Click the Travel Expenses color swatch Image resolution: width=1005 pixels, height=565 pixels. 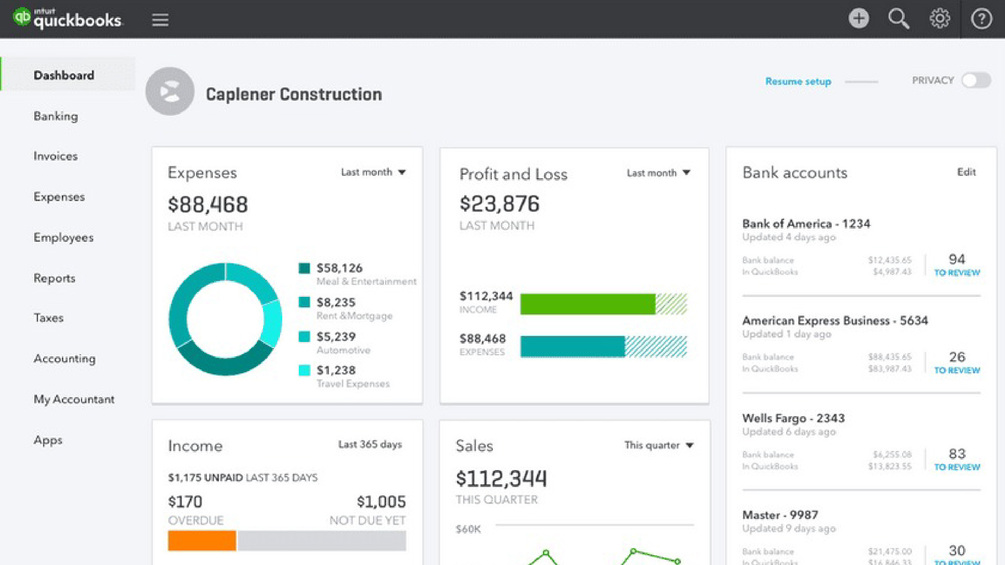(304, 370)
